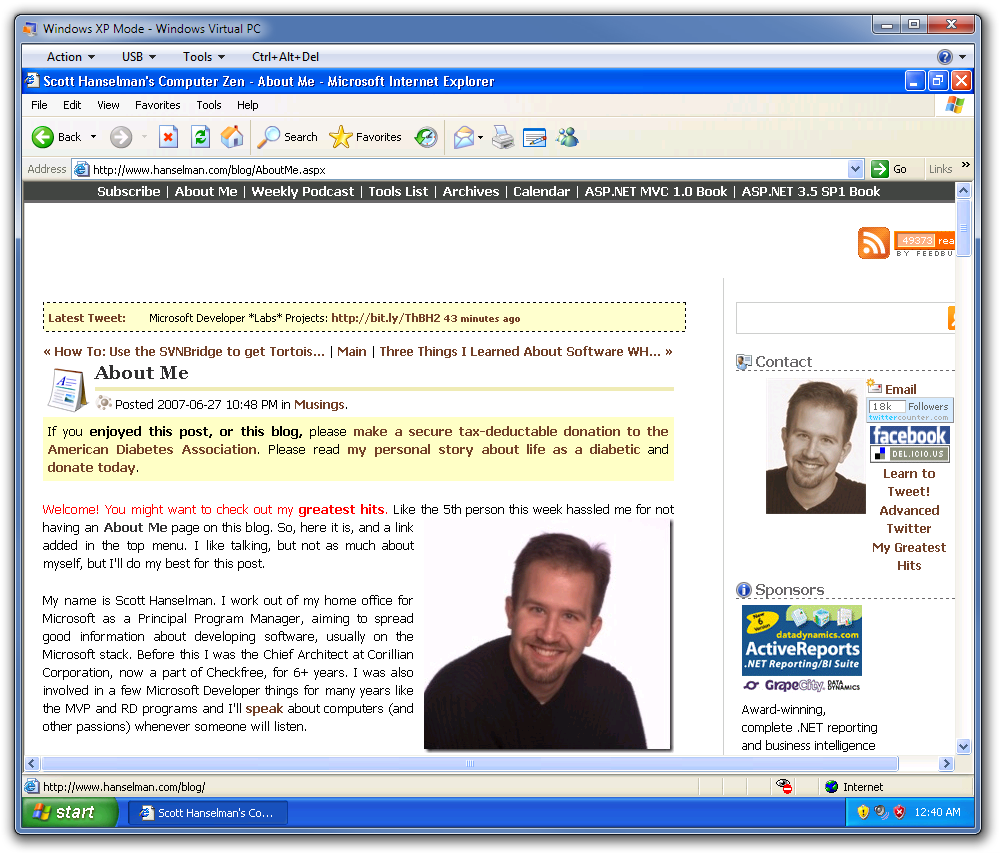
Task: Click the facebook badge in Contact
Action: point(909,435)
